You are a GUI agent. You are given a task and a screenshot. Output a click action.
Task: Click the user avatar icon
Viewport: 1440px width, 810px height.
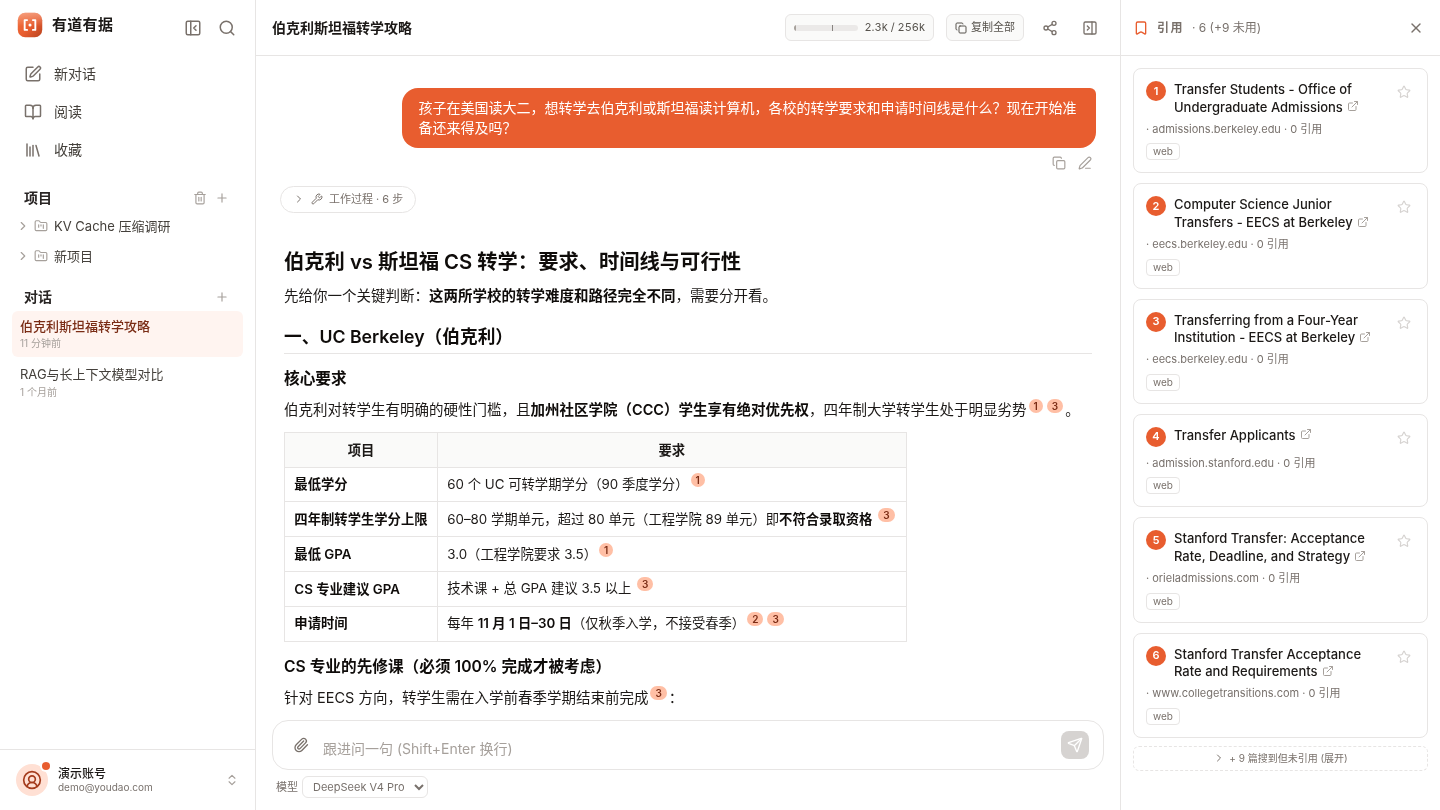click(x=32, y=780)
